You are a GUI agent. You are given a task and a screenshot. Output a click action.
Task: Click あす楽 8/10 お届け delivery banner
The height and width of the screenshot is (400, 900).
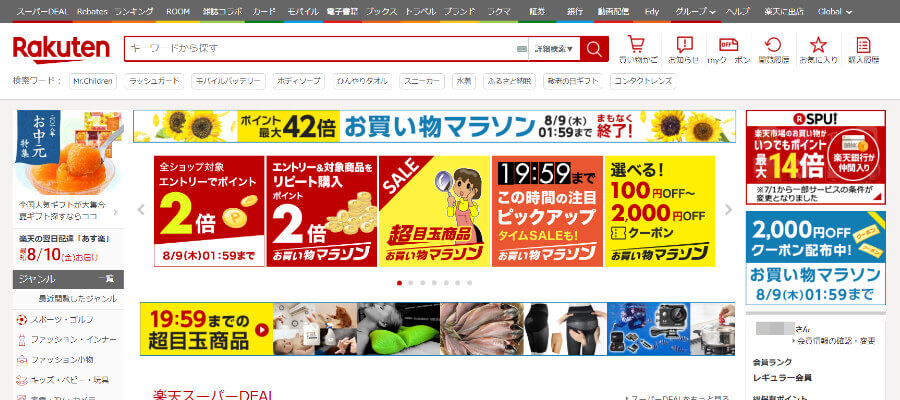click(x=68, y=248)
